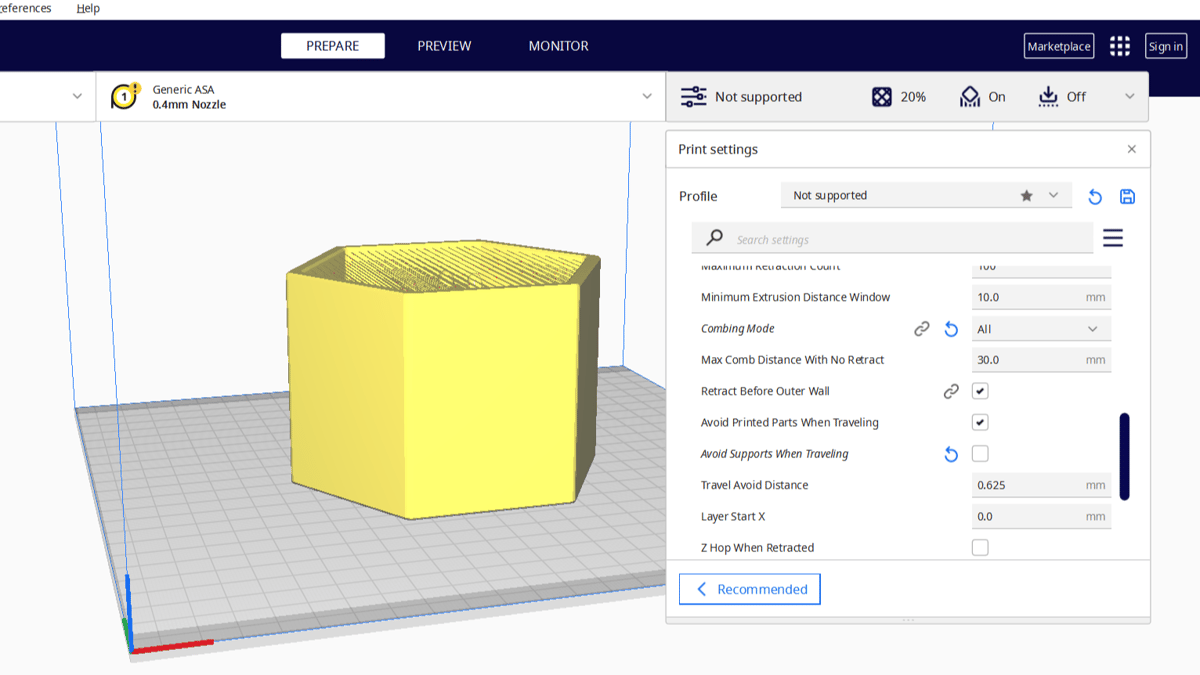The height and width of the screenshot is (675, 1200).
Task: Save the current profile settings
Action: click(1127, 197)
